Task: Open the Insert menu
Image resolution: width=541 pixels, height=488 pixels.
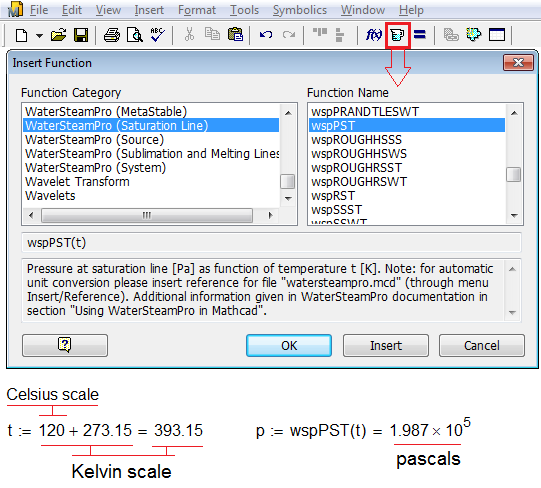Action: pos(149,10)
